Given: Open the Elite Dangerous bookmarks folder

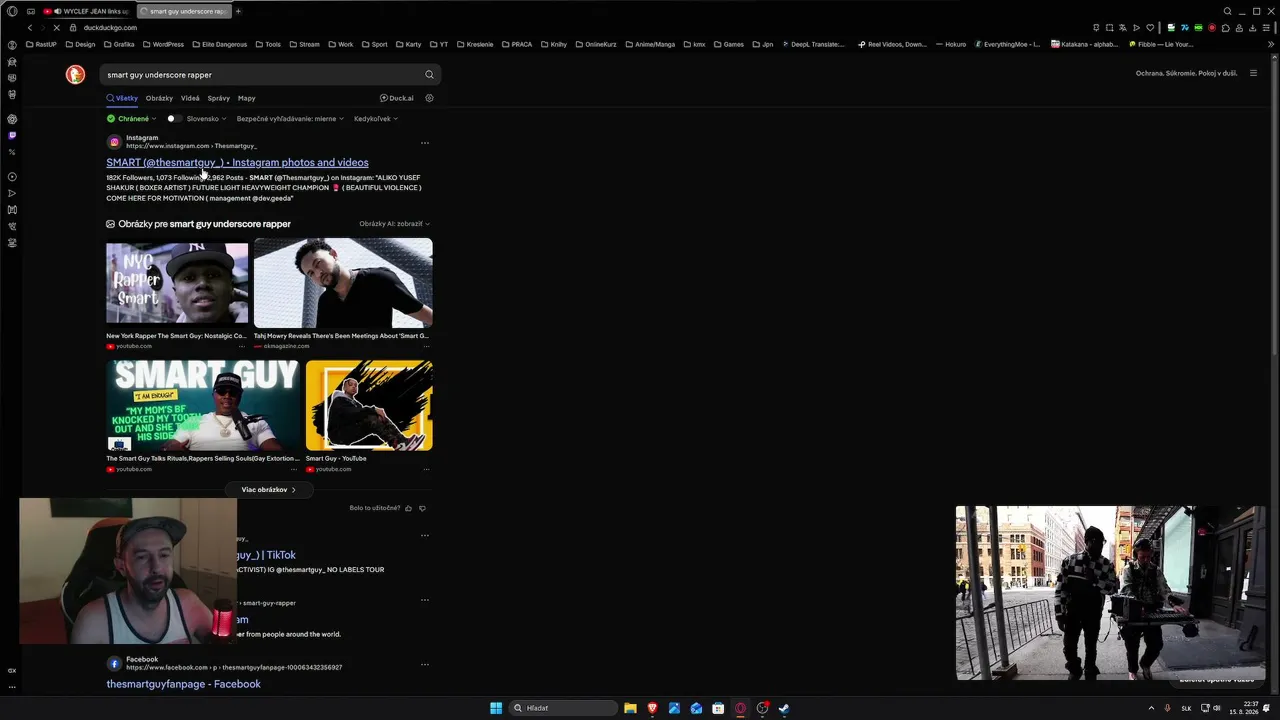Looking at the screenshot, I should point(221,44).
